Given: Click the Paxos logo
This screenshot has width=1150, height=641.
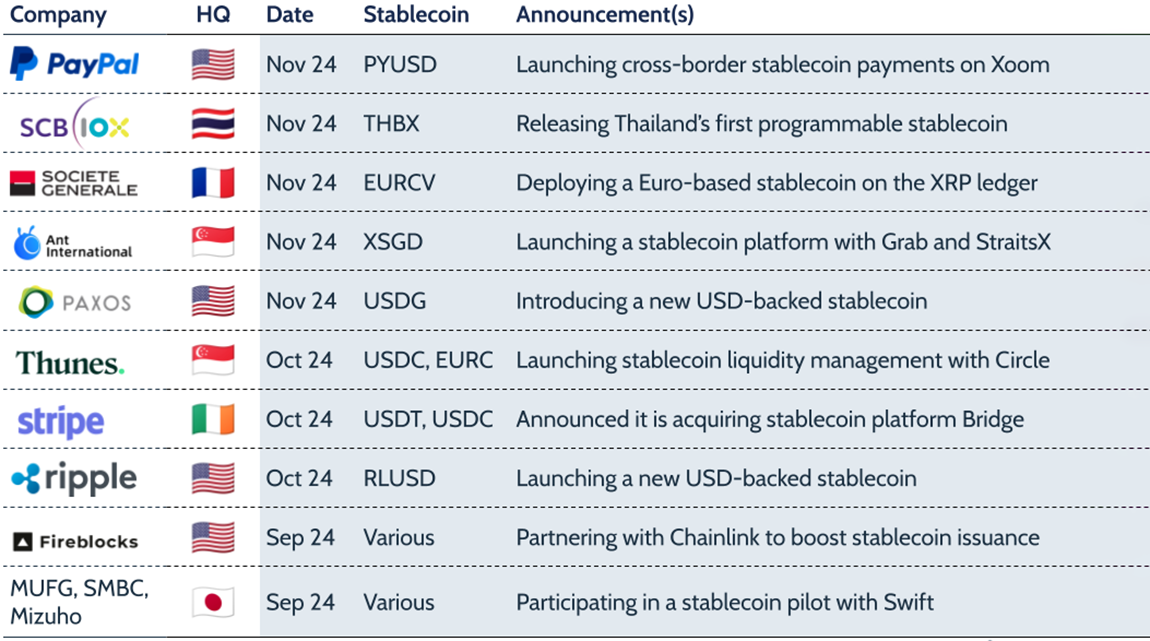Looking at the screenshot, I should click(75, 301).
